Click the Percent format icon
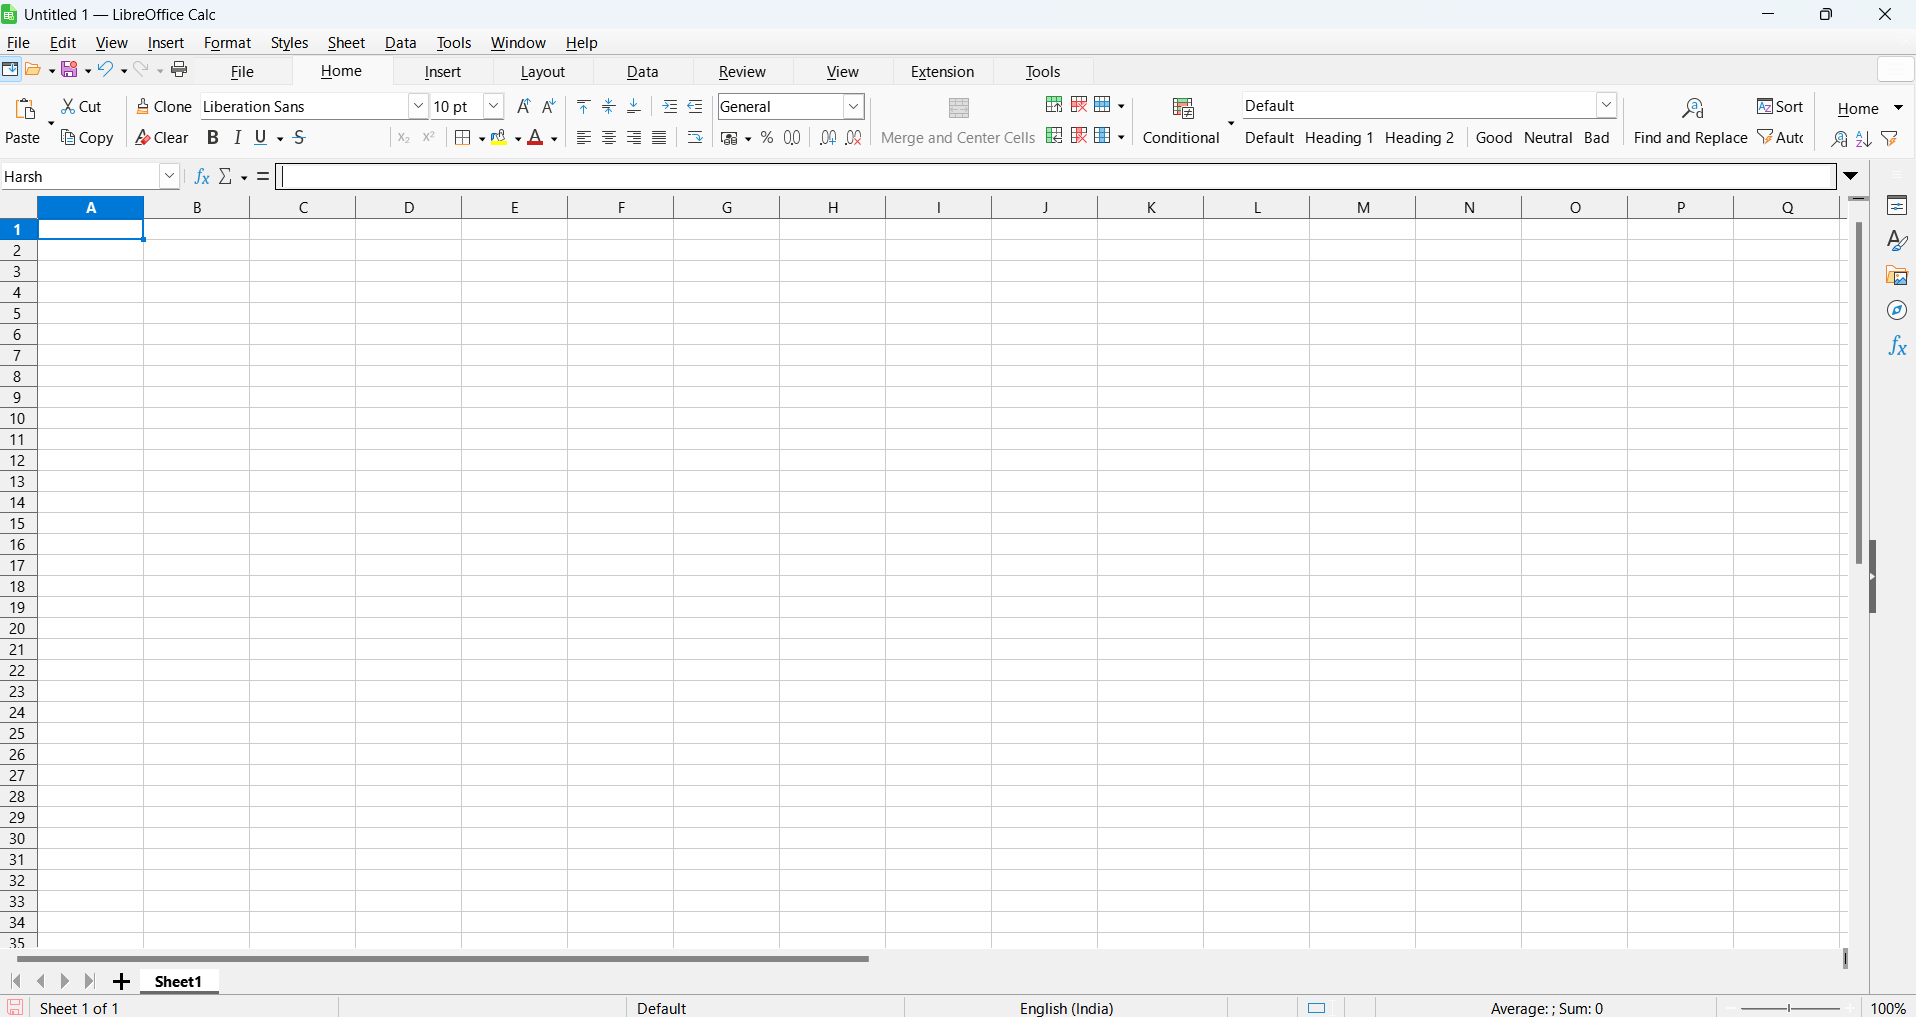 coord(767,138)
